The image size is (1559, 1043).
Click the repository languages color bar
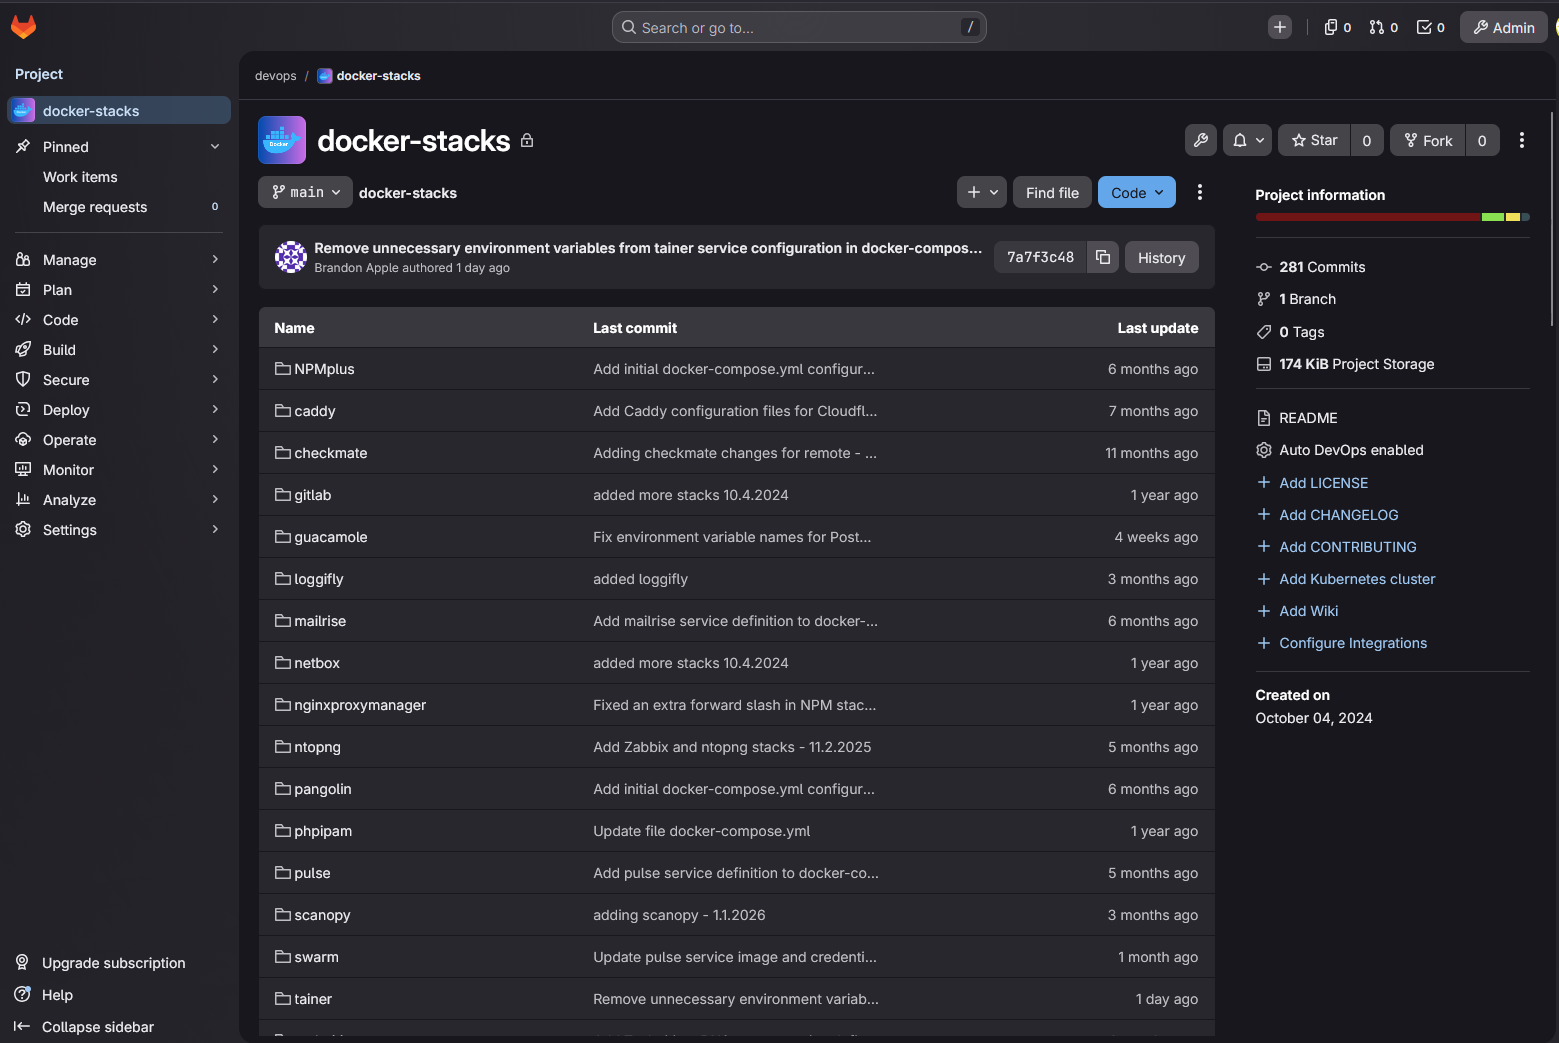(1391, 217)
